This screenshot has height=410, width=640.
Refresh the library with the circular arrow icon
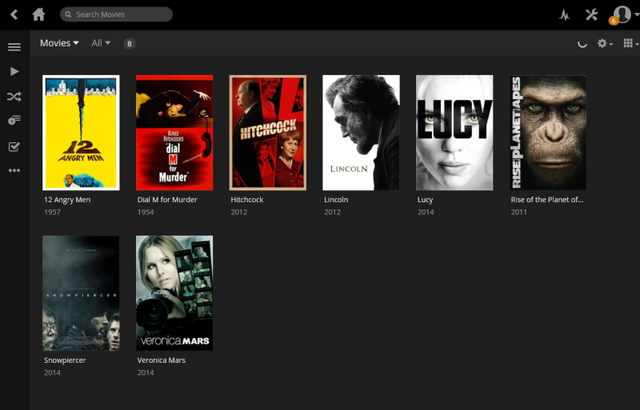coord(582,44)
